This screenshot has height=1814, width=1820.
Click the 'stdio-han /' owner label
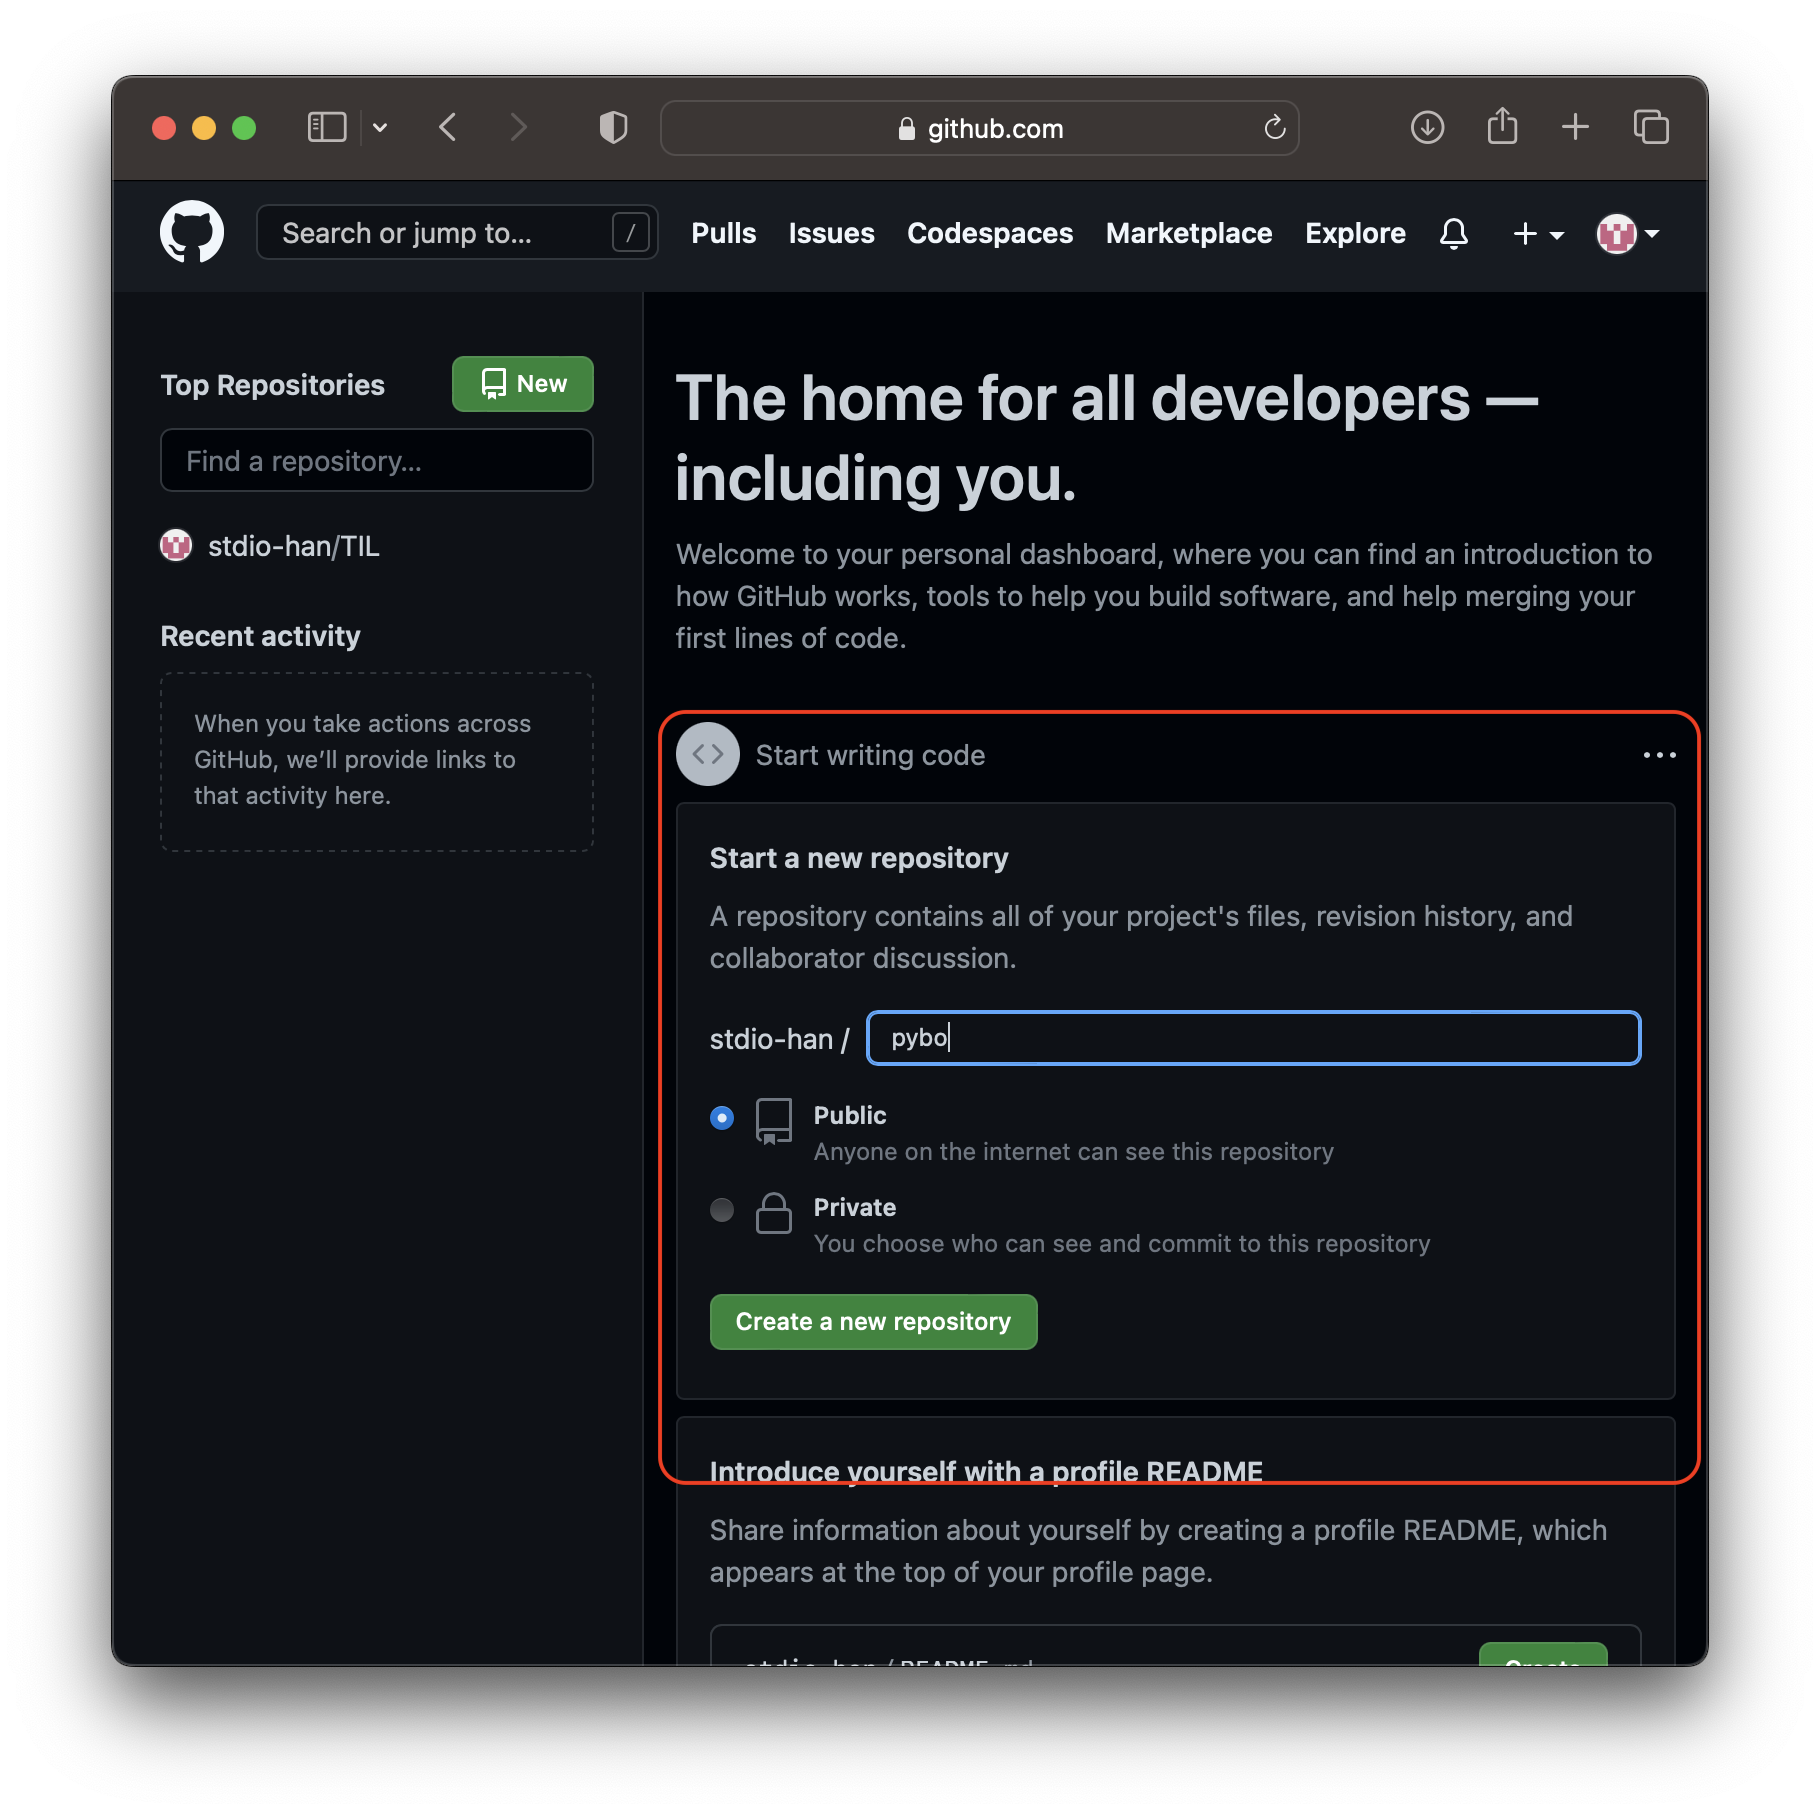click(x=779, y=1039)
